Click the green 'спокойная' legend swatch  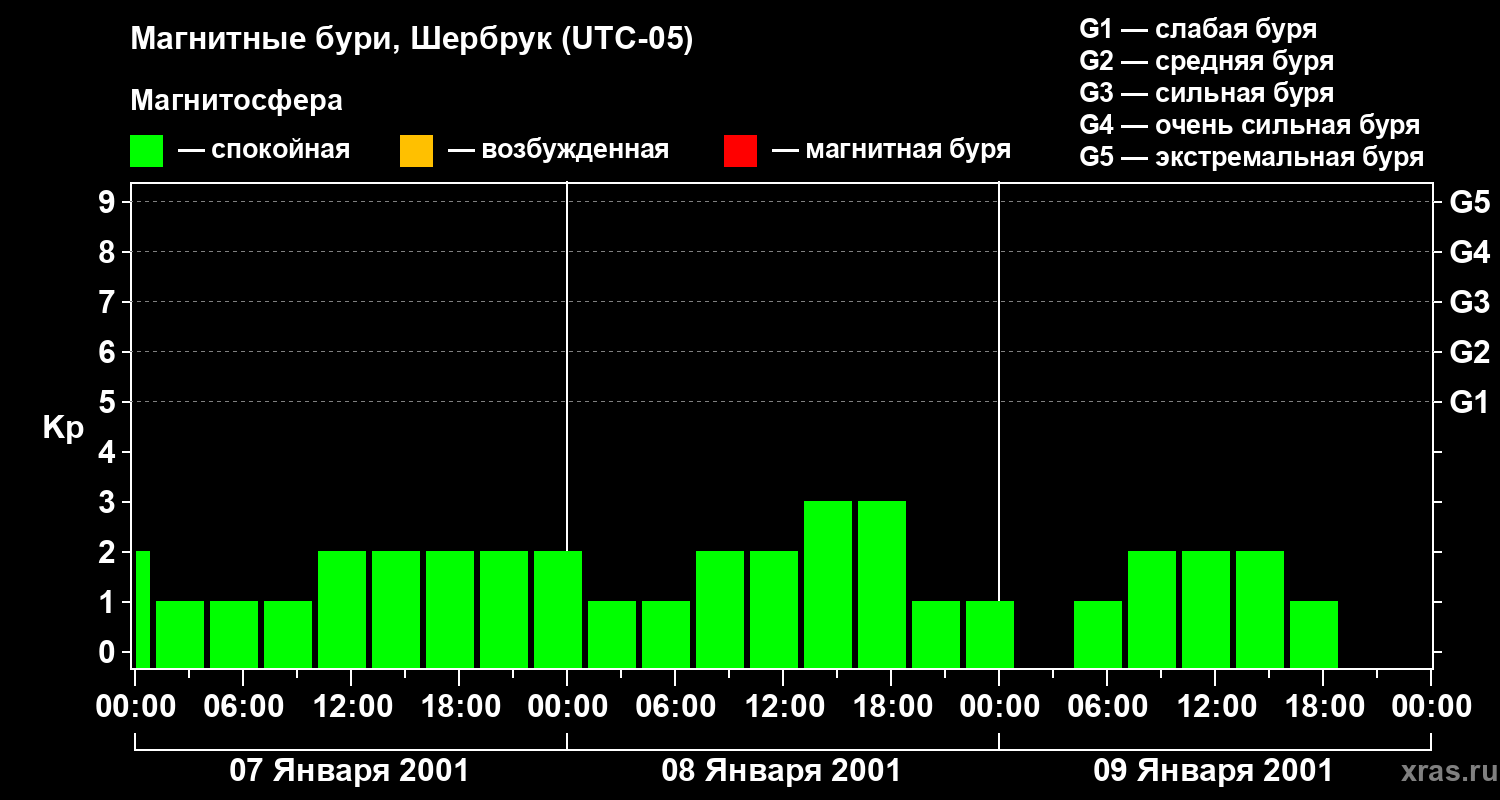(x=147, y=151)
